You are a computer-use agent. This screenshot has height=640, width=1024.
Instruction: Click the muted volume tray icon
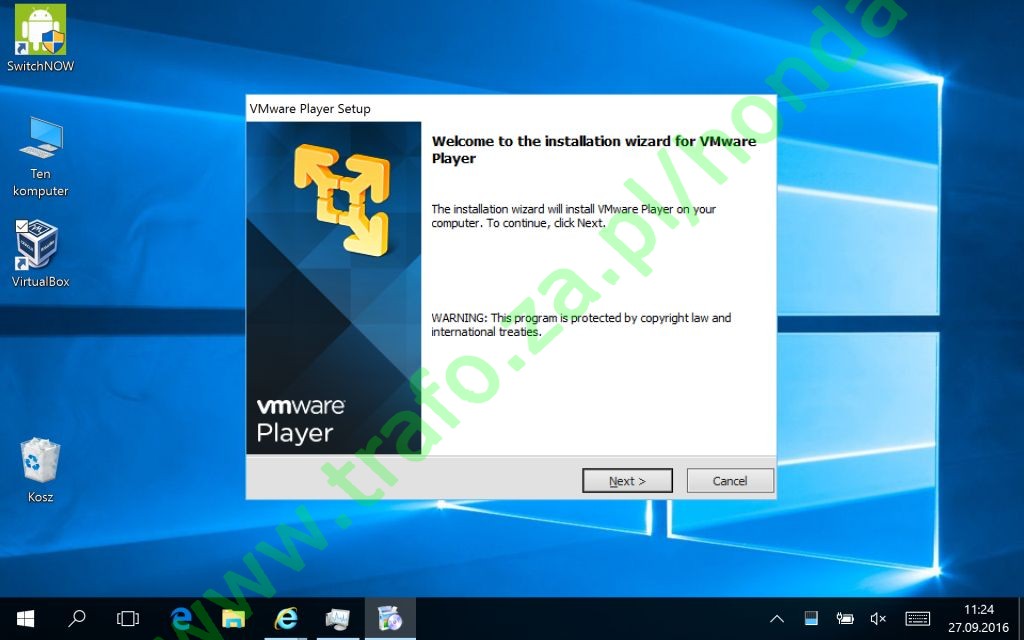[x=878, y=618]
